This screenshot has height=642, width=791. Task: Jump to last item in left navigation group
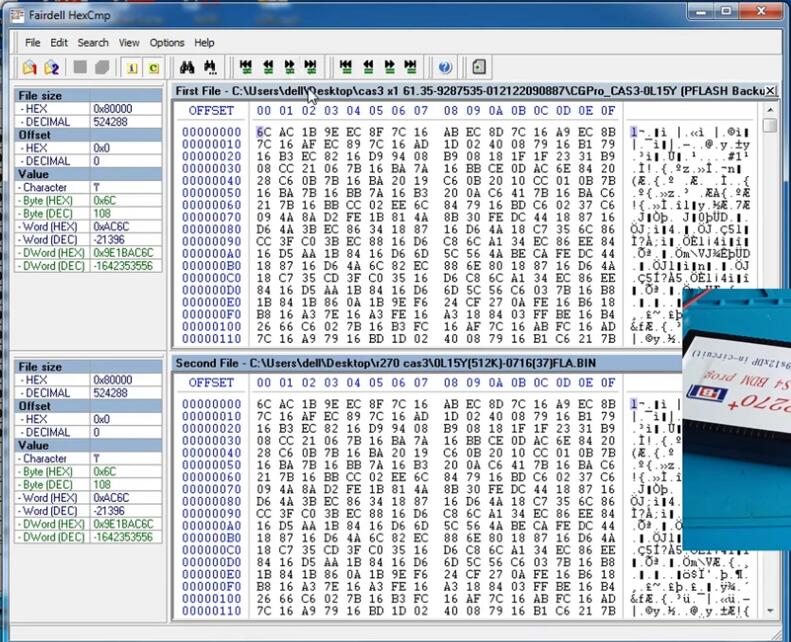pos(310,66)
